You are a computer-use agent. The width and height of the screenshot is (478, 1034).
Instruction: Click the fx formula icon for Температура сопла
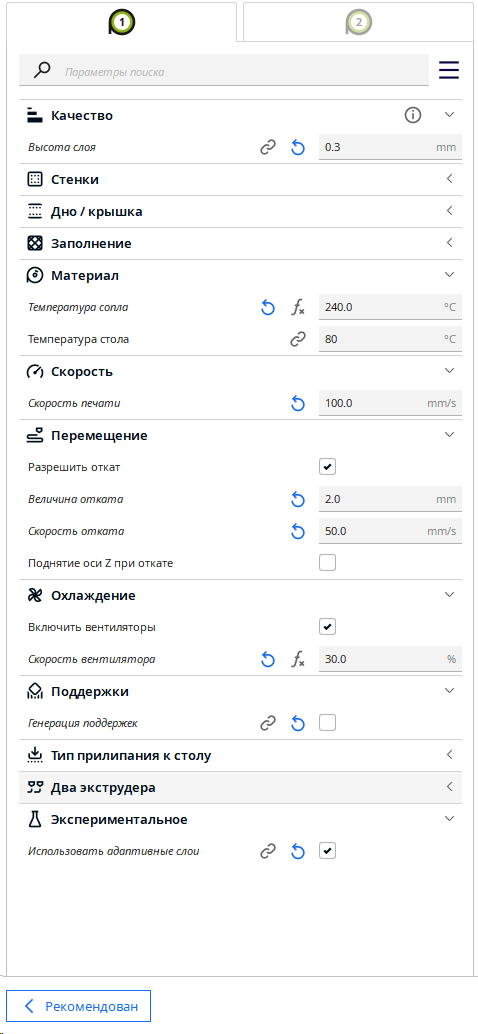(298, 307)
